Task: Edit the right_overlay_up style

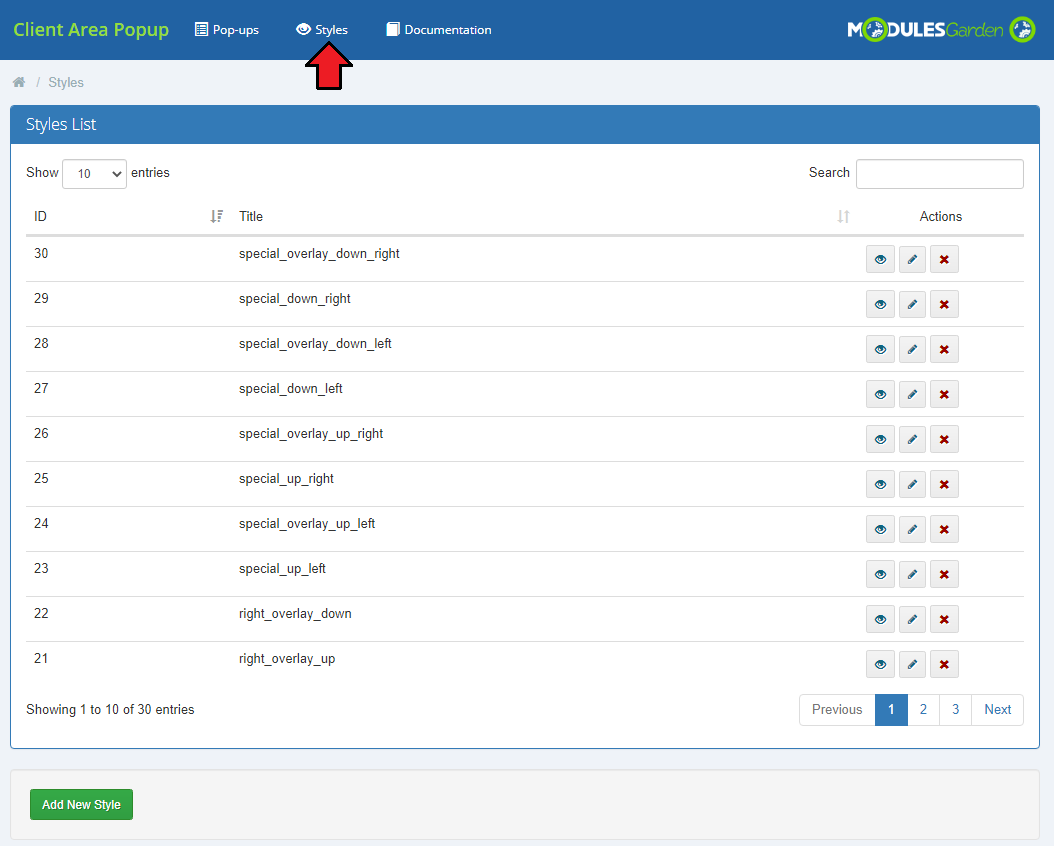Action: (x=912, y=665)
